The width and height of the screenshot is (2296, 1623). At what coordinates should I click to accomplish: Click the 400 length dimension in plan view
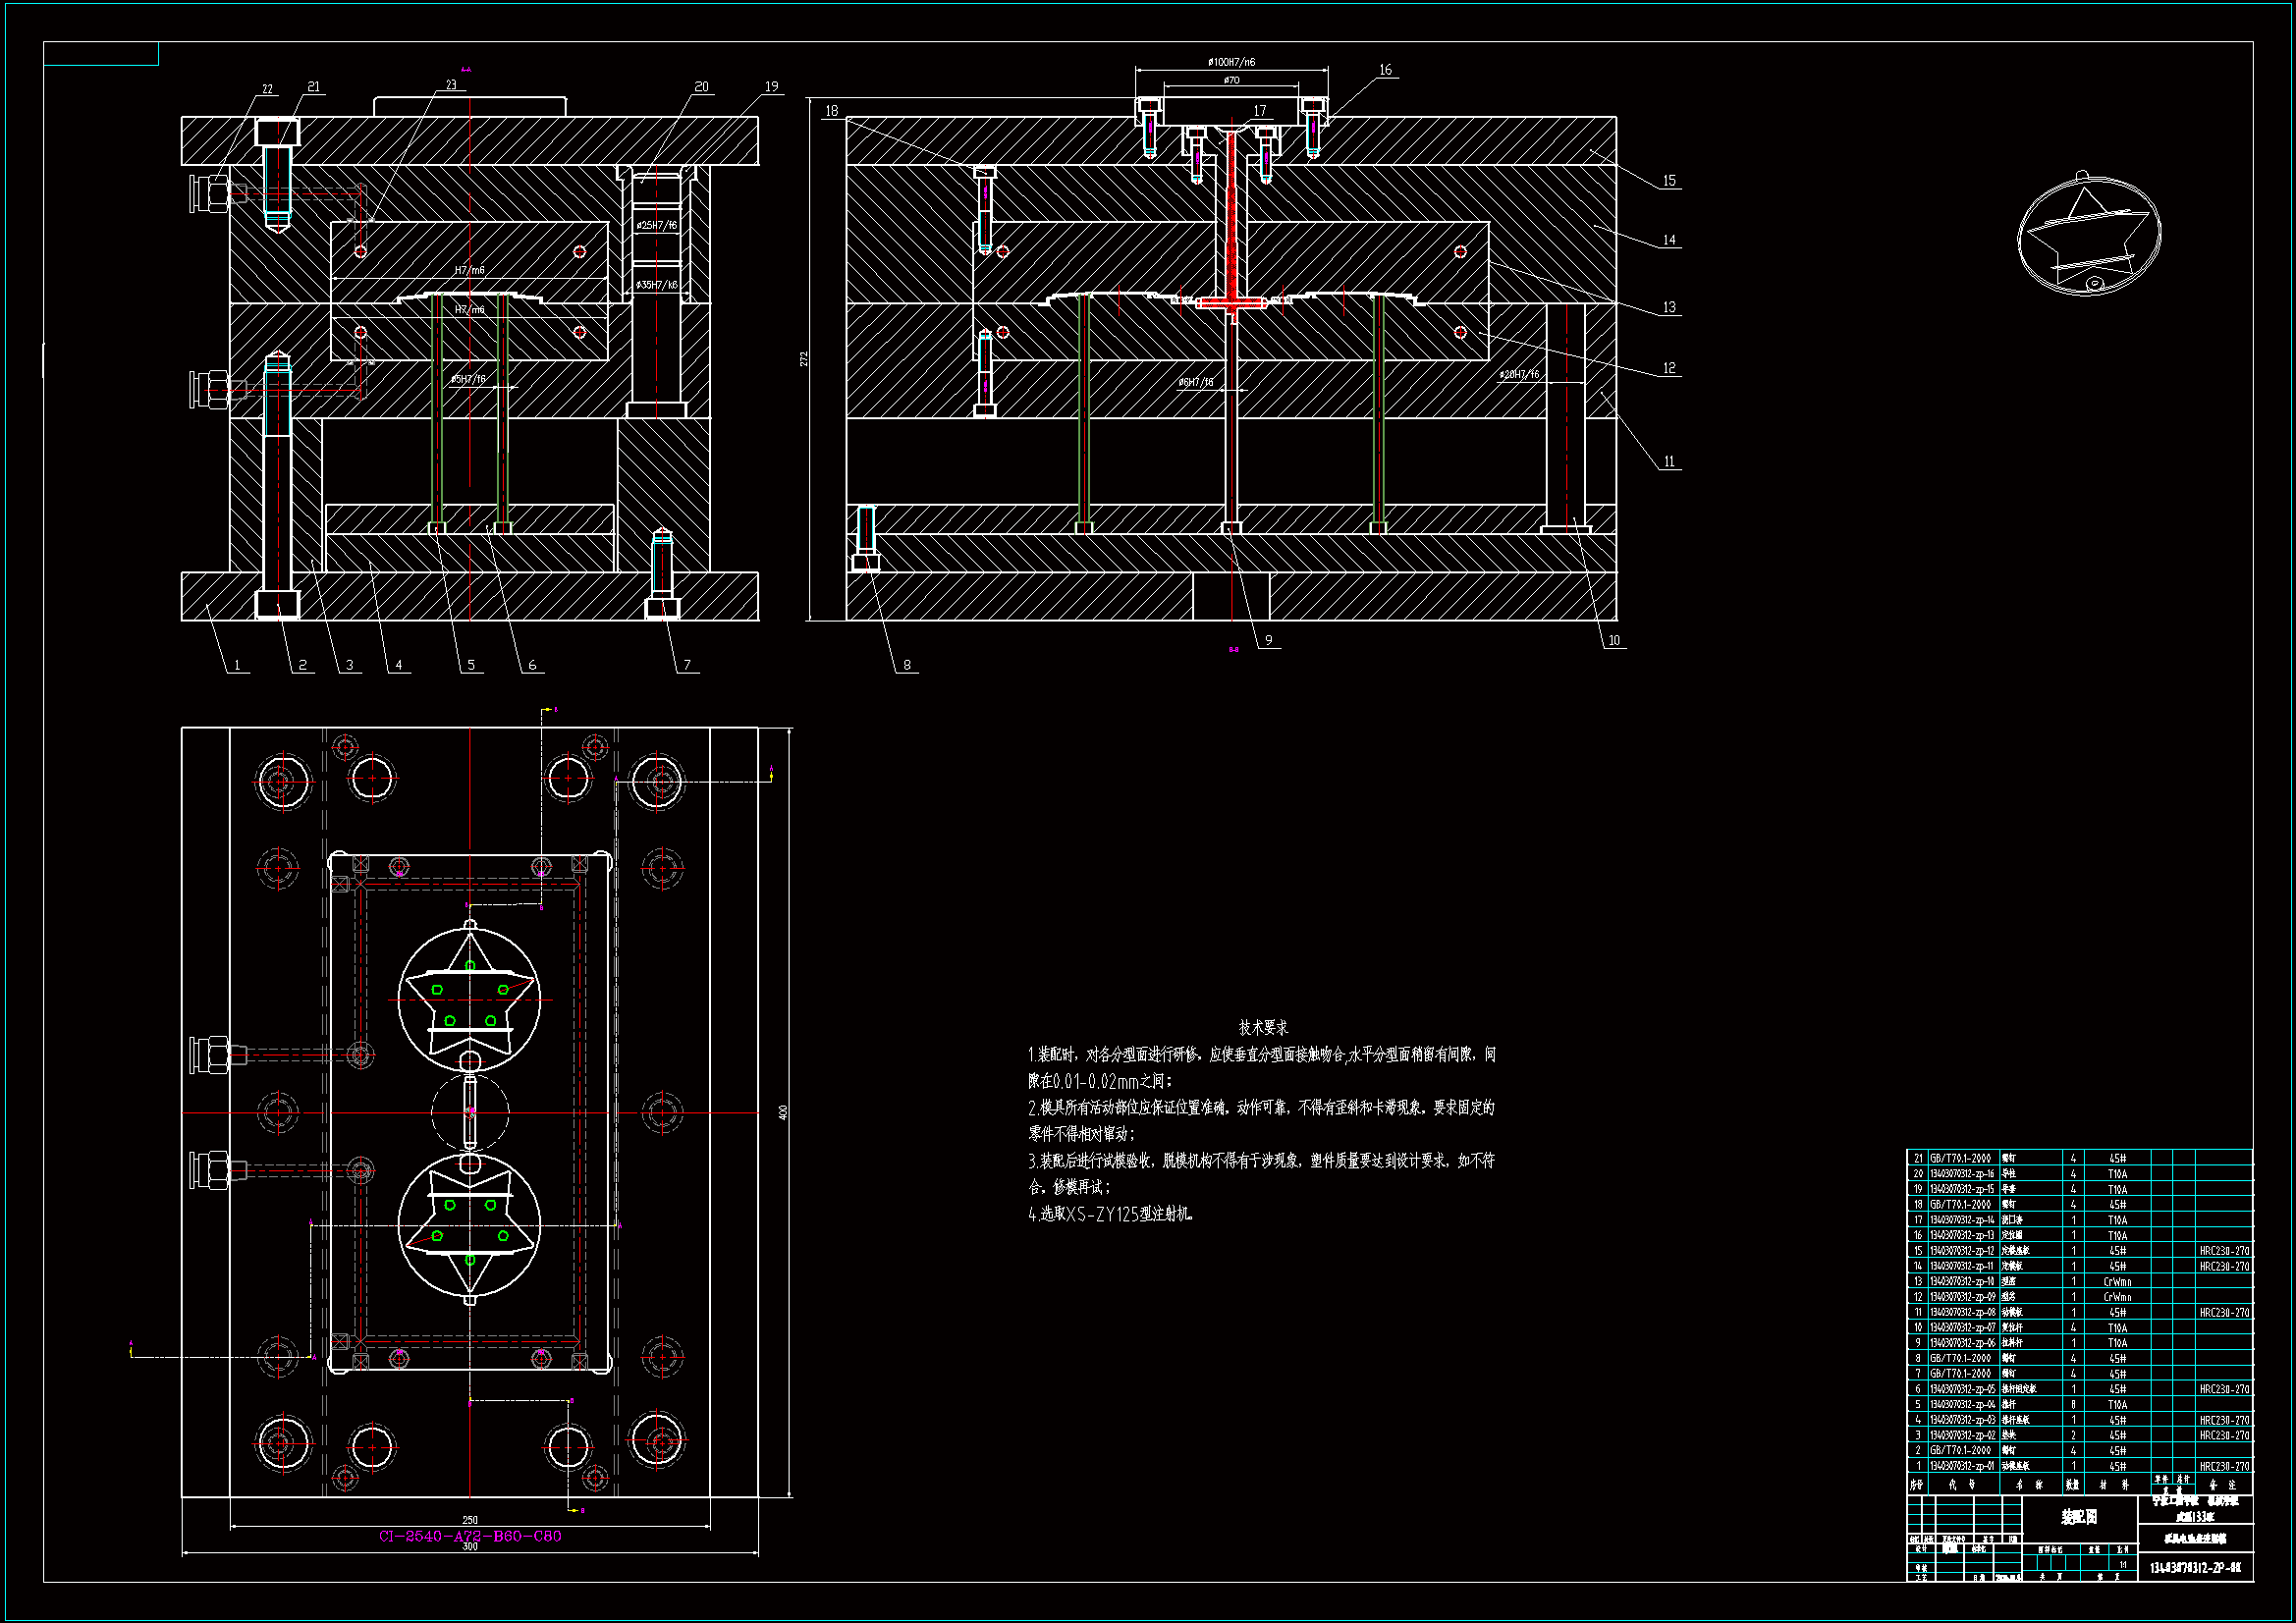pos(783,1112)
